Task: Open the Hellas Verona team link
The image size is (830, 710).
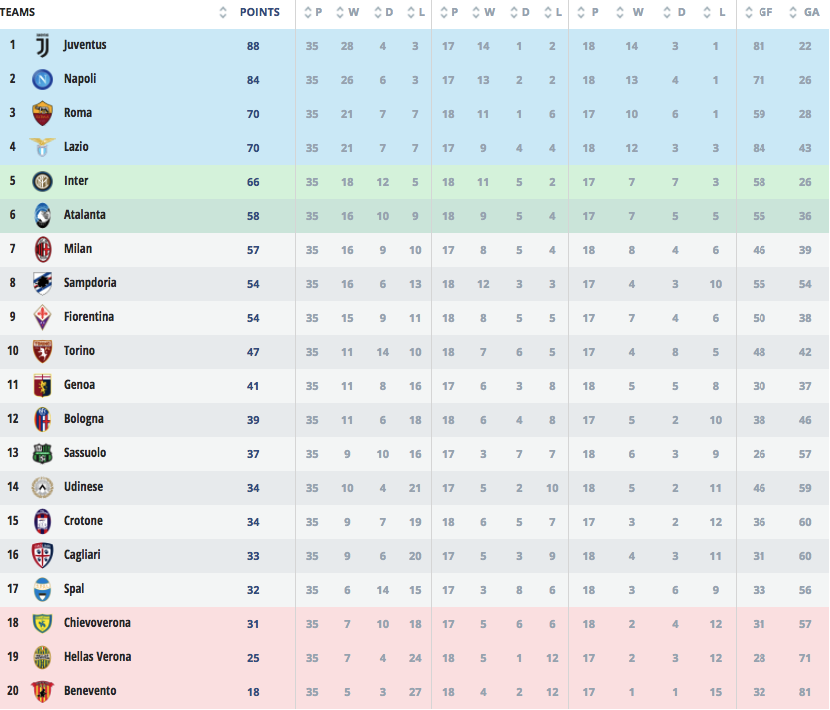Action: click(97, 657)
